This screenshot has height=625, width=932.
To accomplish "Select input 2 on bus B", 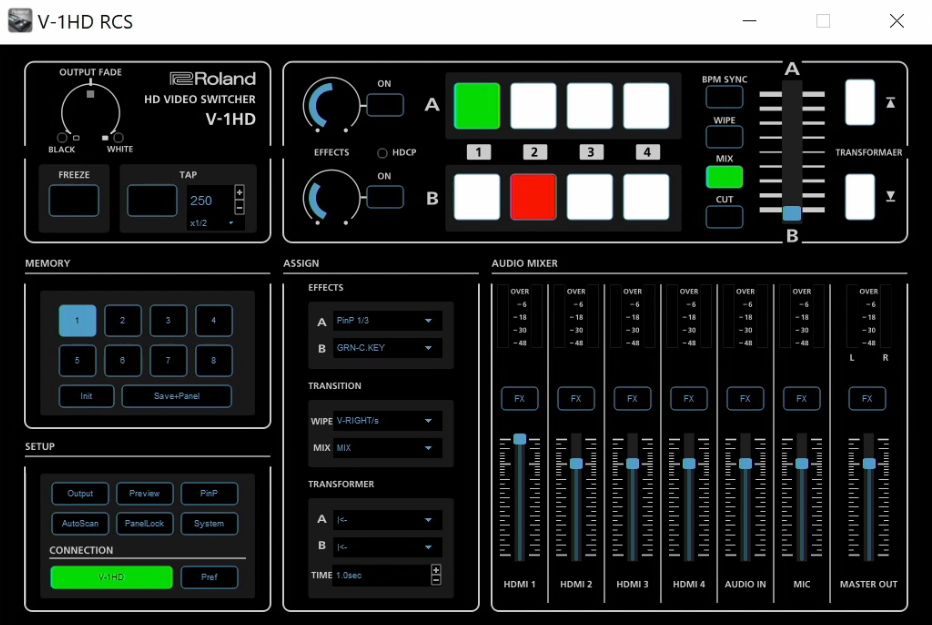I will coord(533,197).
